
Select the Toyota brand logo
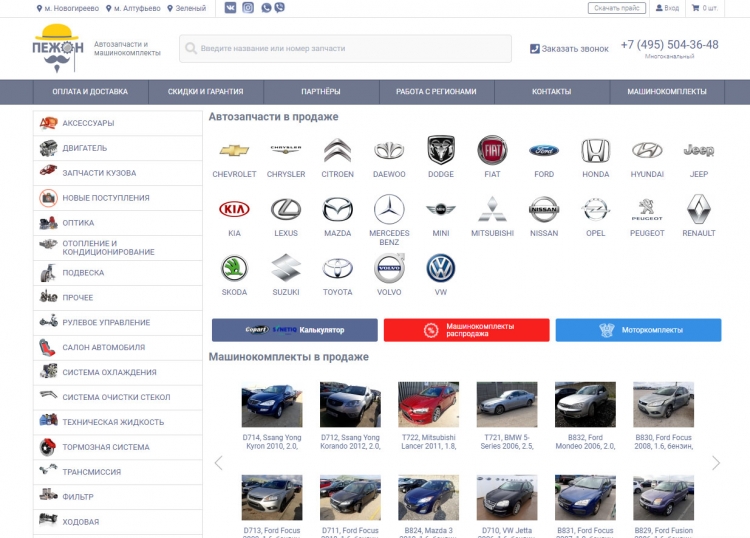[x=338, y=268]
